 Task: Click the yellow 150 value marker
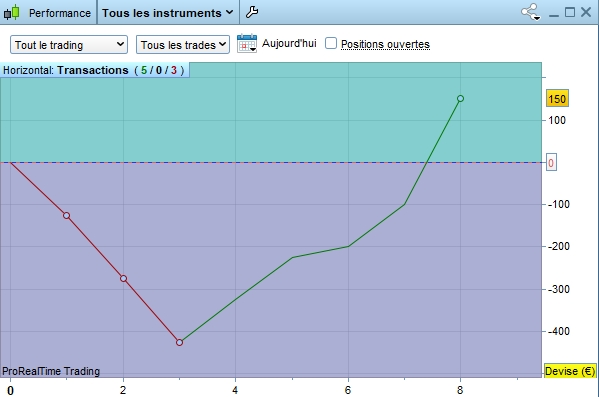click(x=557, y=99)
